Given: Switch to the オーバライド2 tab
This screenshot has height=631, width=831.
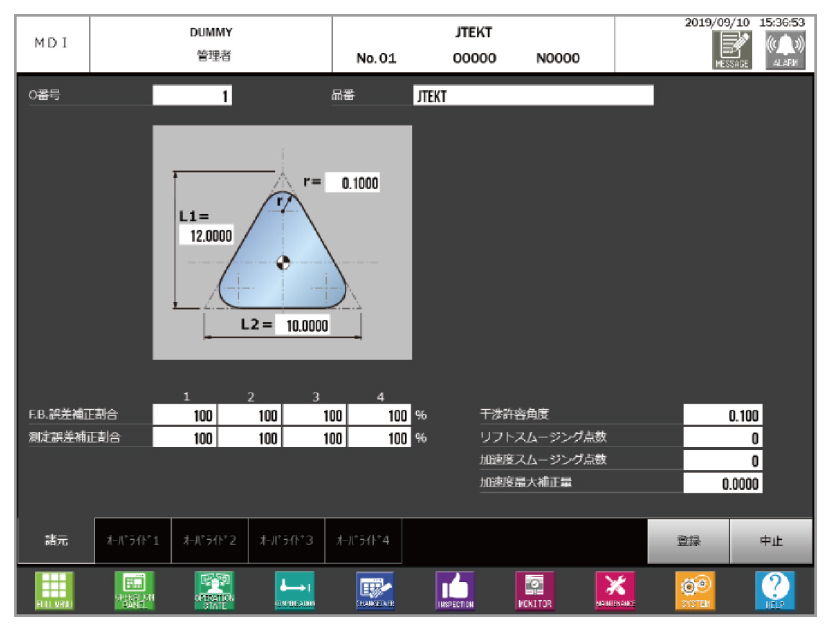Looking at the screenshot, I should point(210,540).
